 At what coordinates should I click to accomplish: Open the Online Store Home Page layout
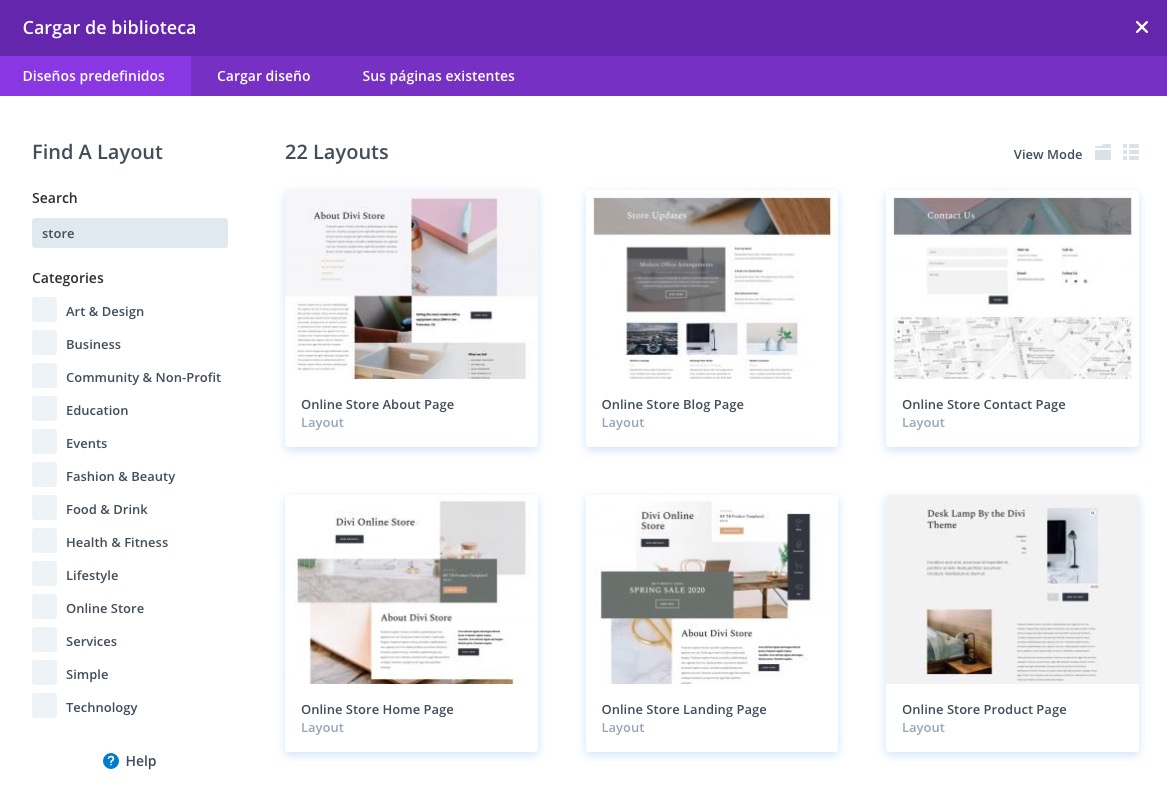coord(411,592)
